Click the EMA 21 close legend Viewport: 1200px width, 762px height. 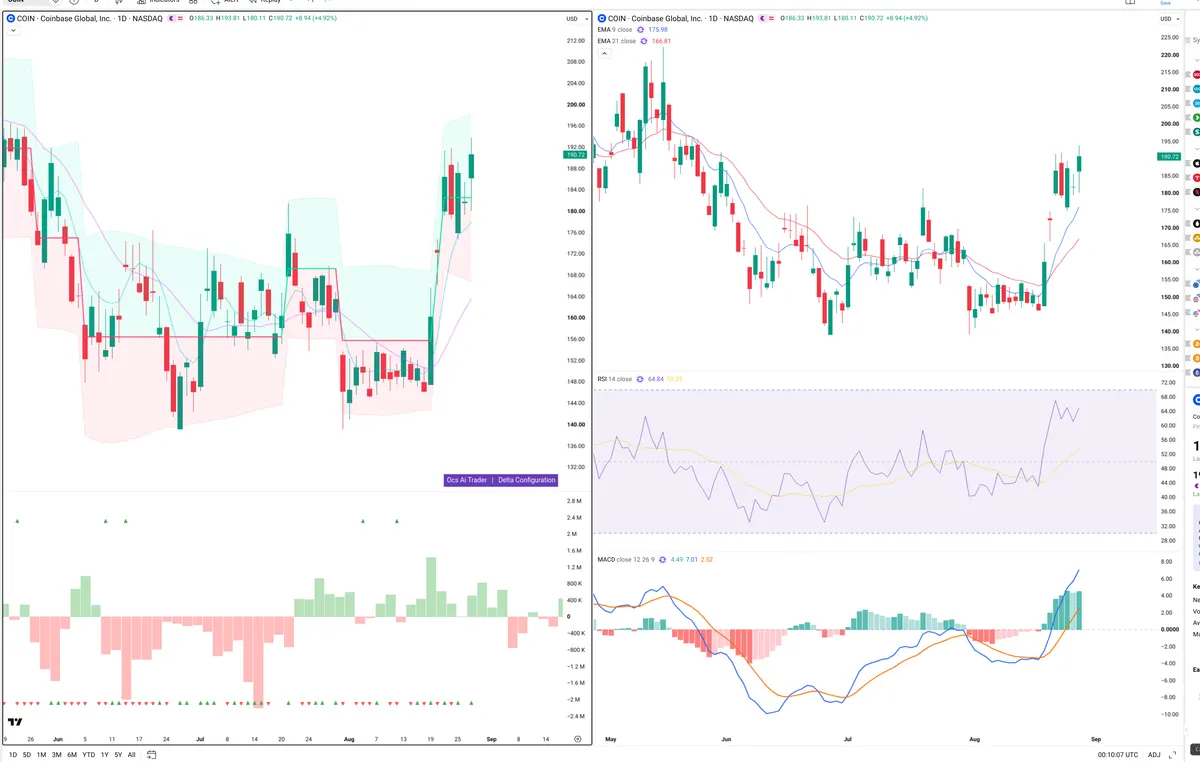point(617,41)
